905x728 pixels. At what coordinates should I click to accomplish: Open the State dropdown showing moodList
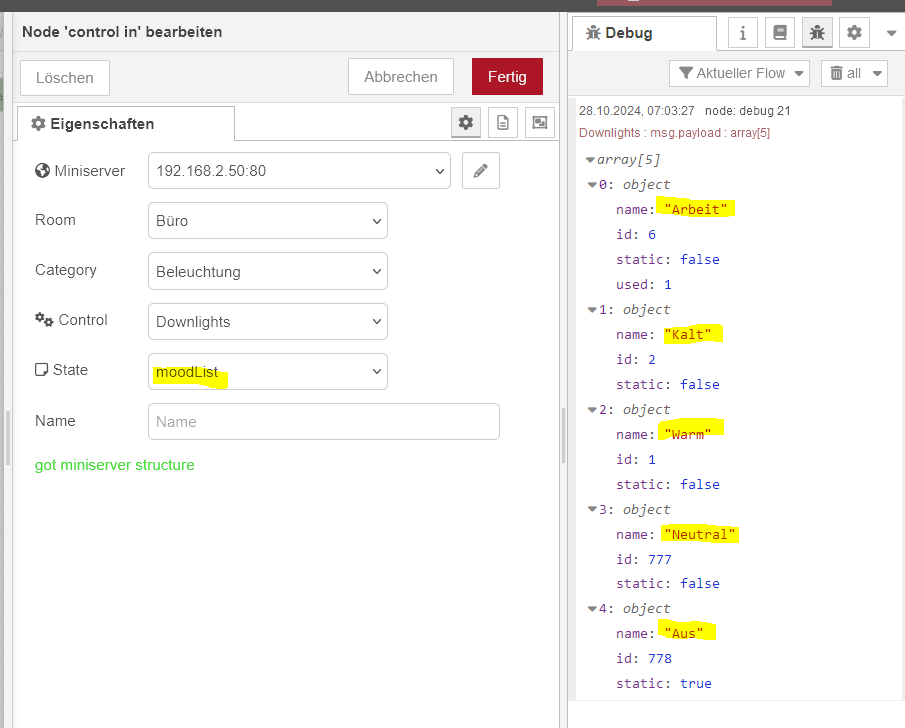tap(267, 371)
